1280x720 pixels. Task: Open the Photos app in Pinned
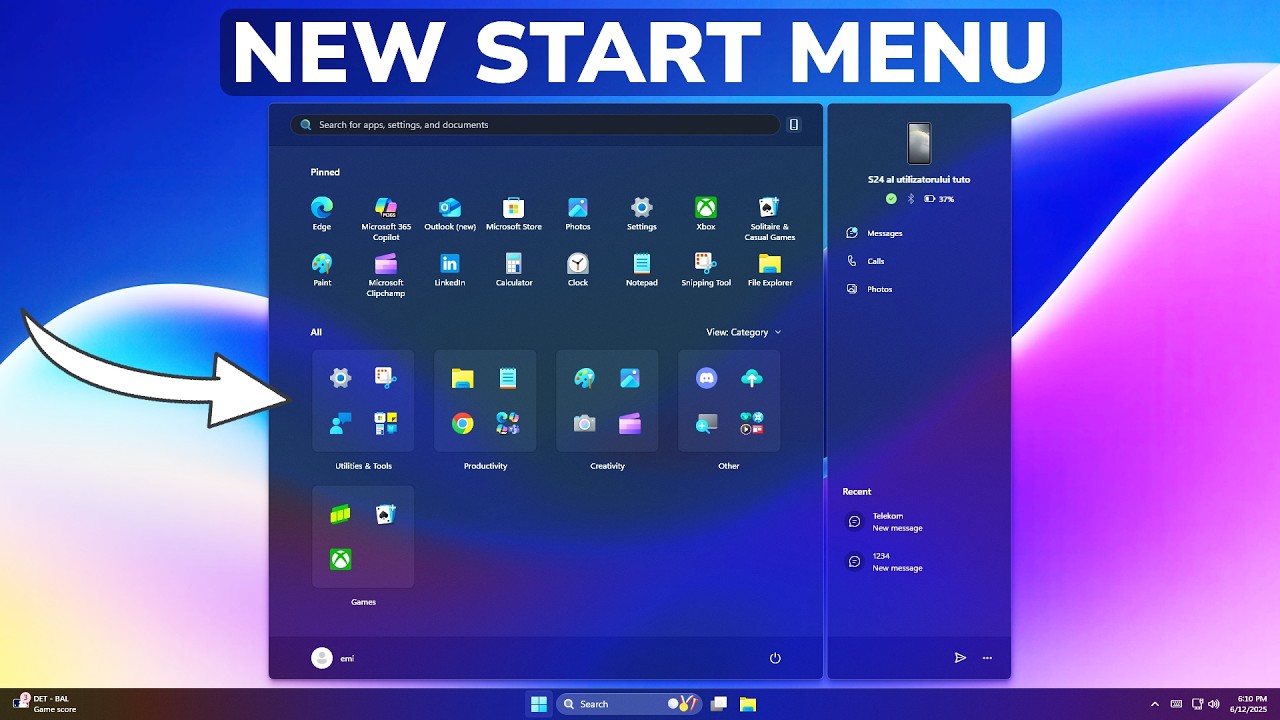click(x=578, y=213)
